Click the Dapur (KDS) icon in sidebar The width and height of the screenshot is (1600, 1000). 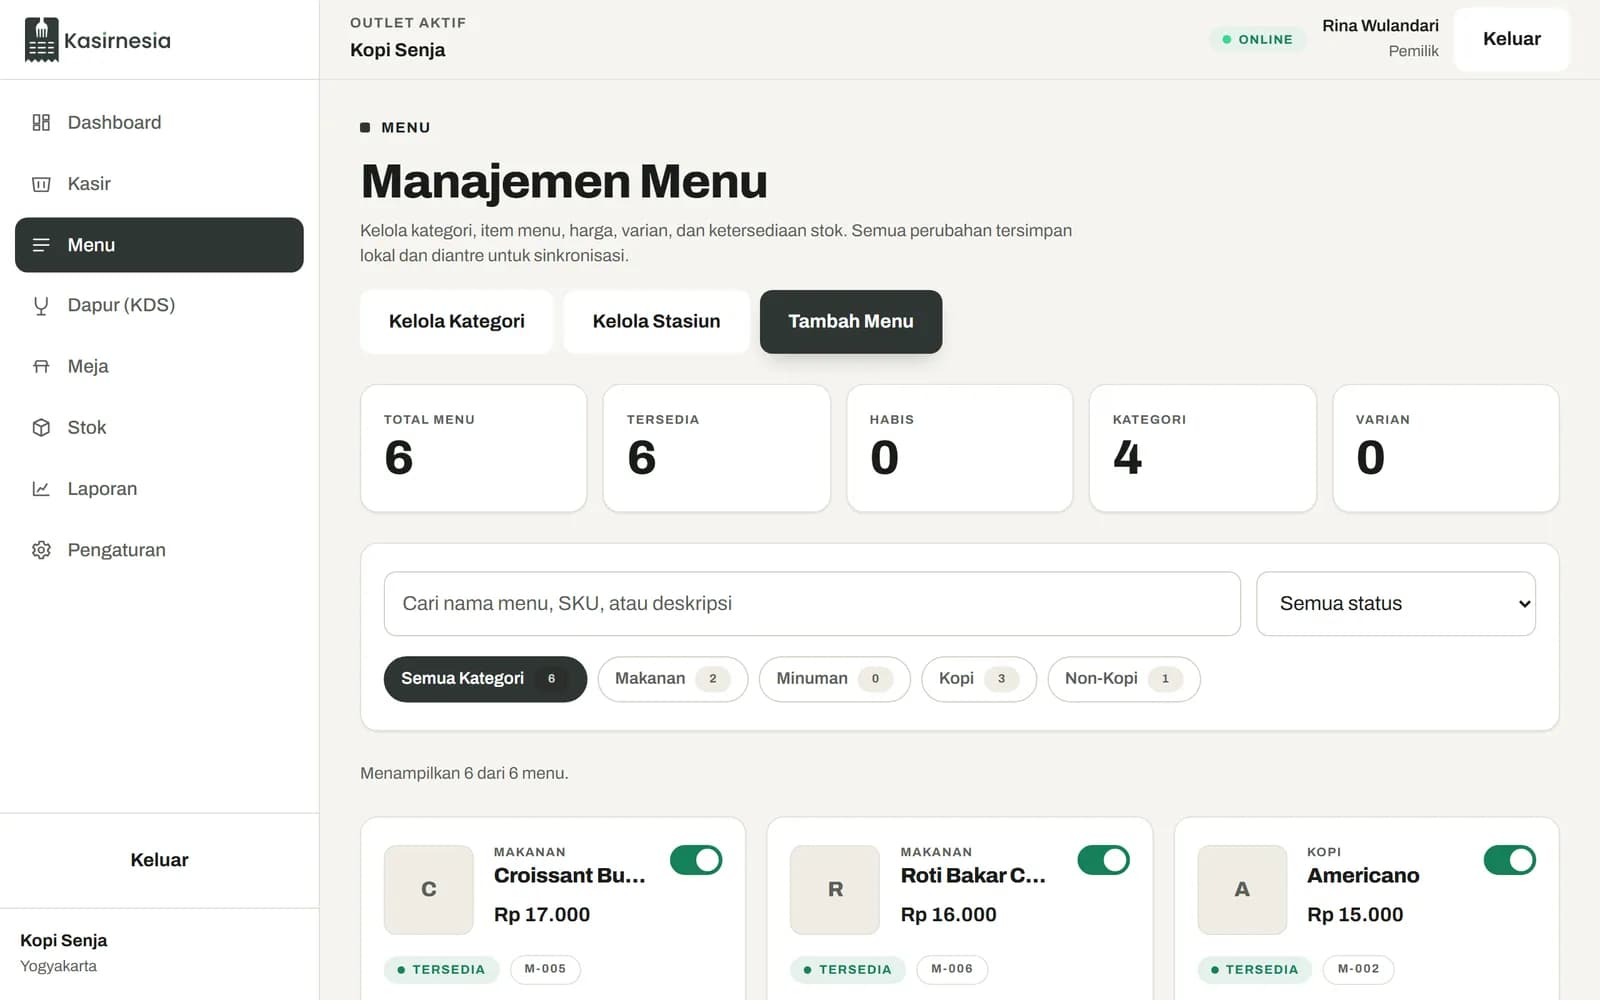pos(41,305)
